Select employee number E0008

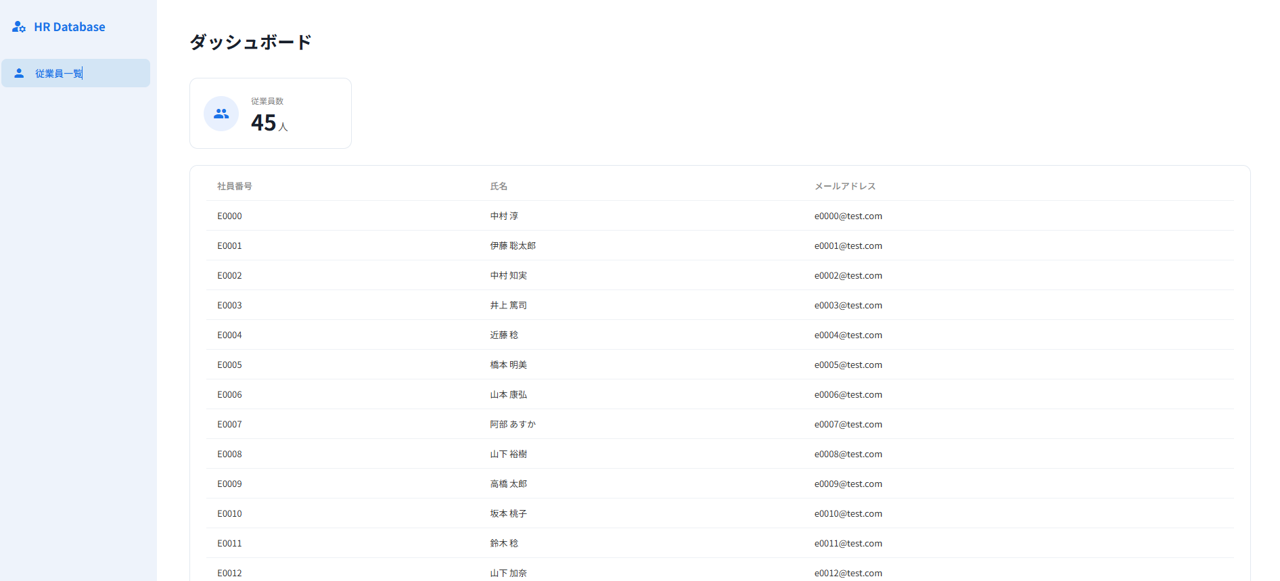[x=230, y=454]
